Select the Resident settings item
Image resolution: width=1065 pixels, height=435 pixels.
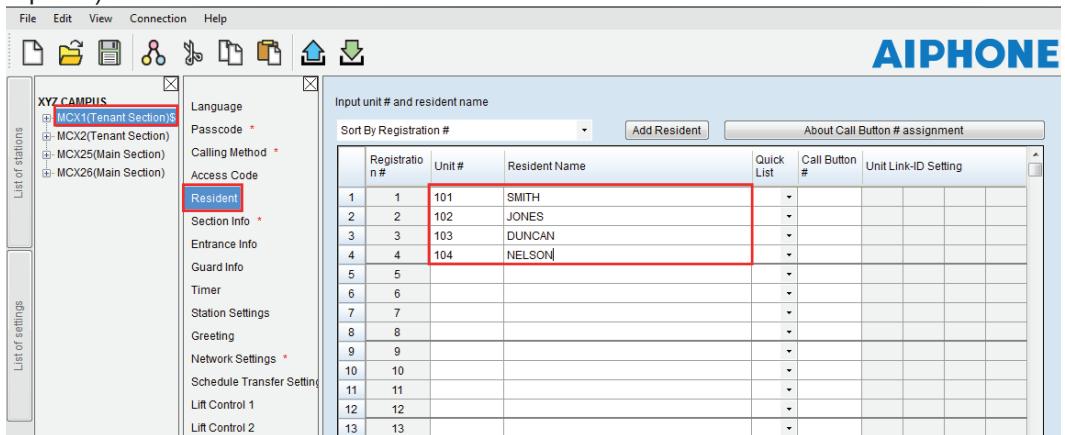213,198
